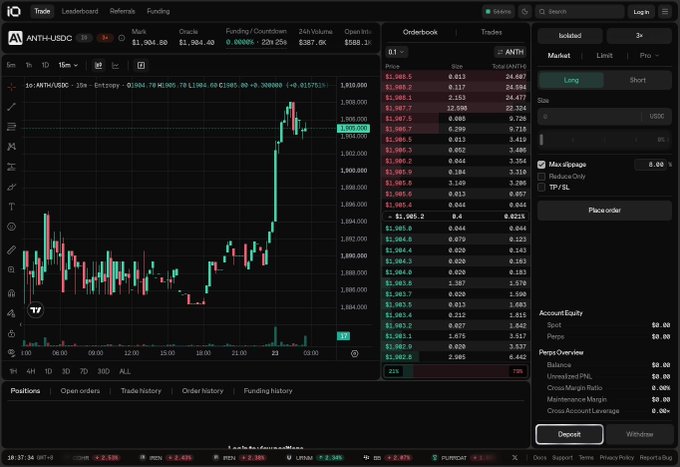Switch to the Trades tab
Image resolution: width=680 pixels, height=467 pixels.
(491, 32)
